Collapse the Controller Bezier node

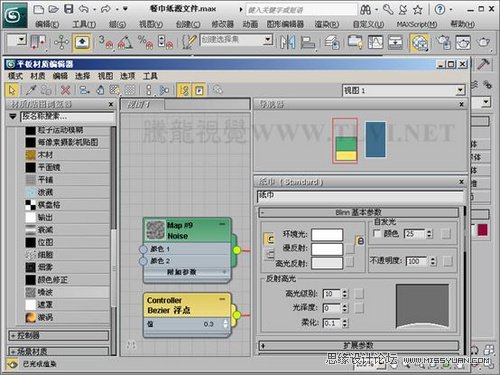222,299
